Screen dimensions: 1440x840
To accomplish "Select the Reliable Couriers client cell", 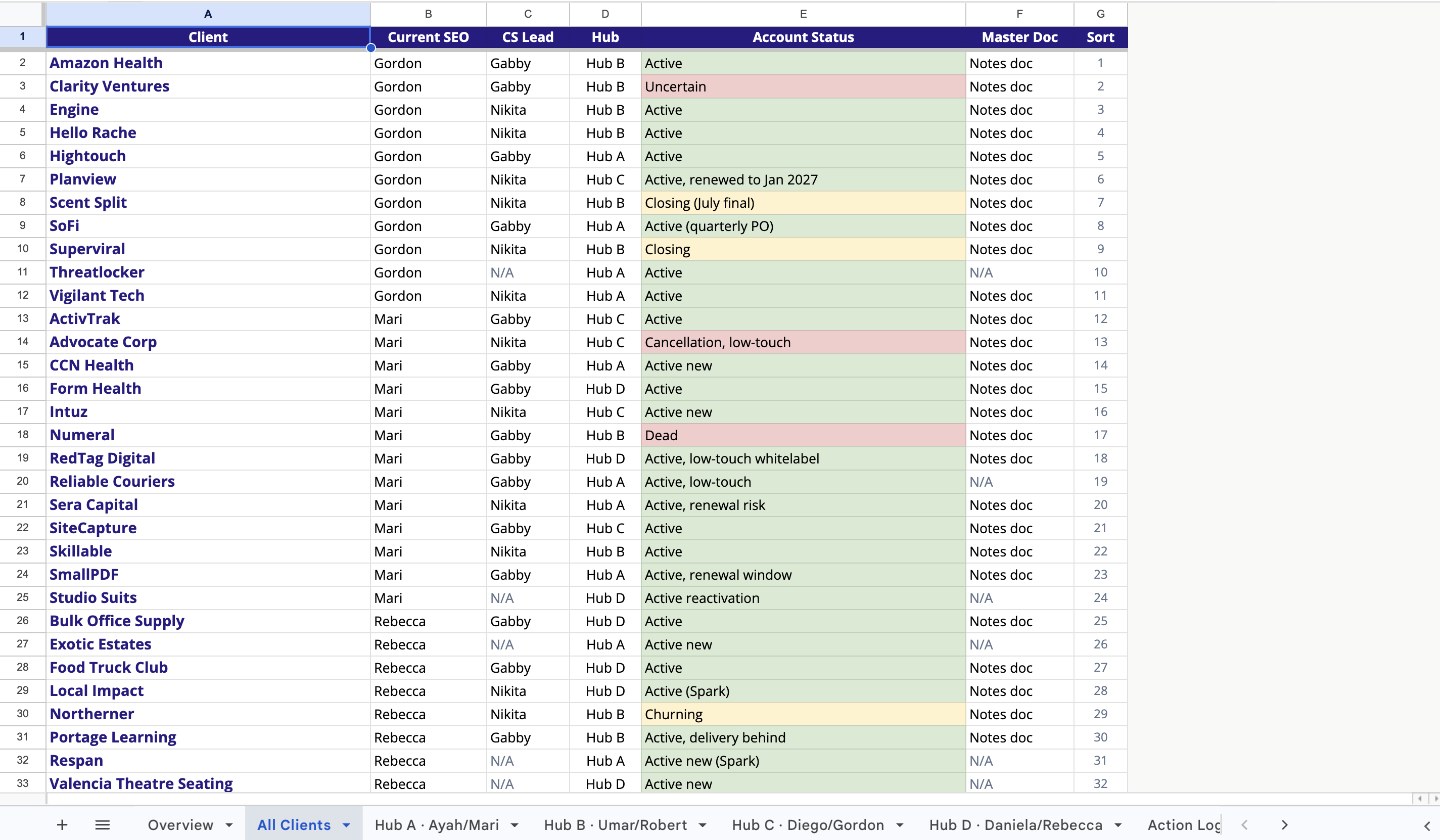I will (x=208, y=482).
